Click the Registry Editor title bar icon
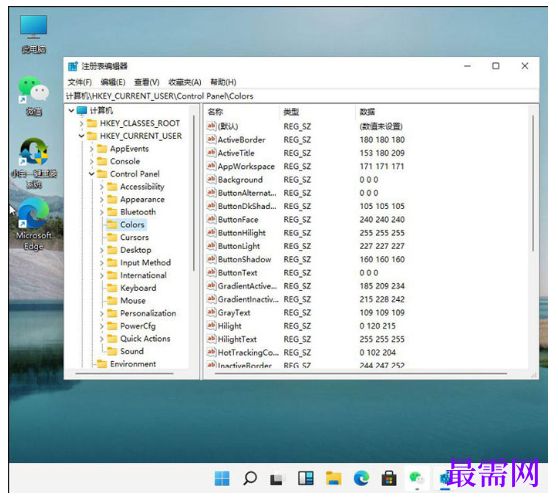Viewport: 558px width, 504px height. tap(73, 66)
